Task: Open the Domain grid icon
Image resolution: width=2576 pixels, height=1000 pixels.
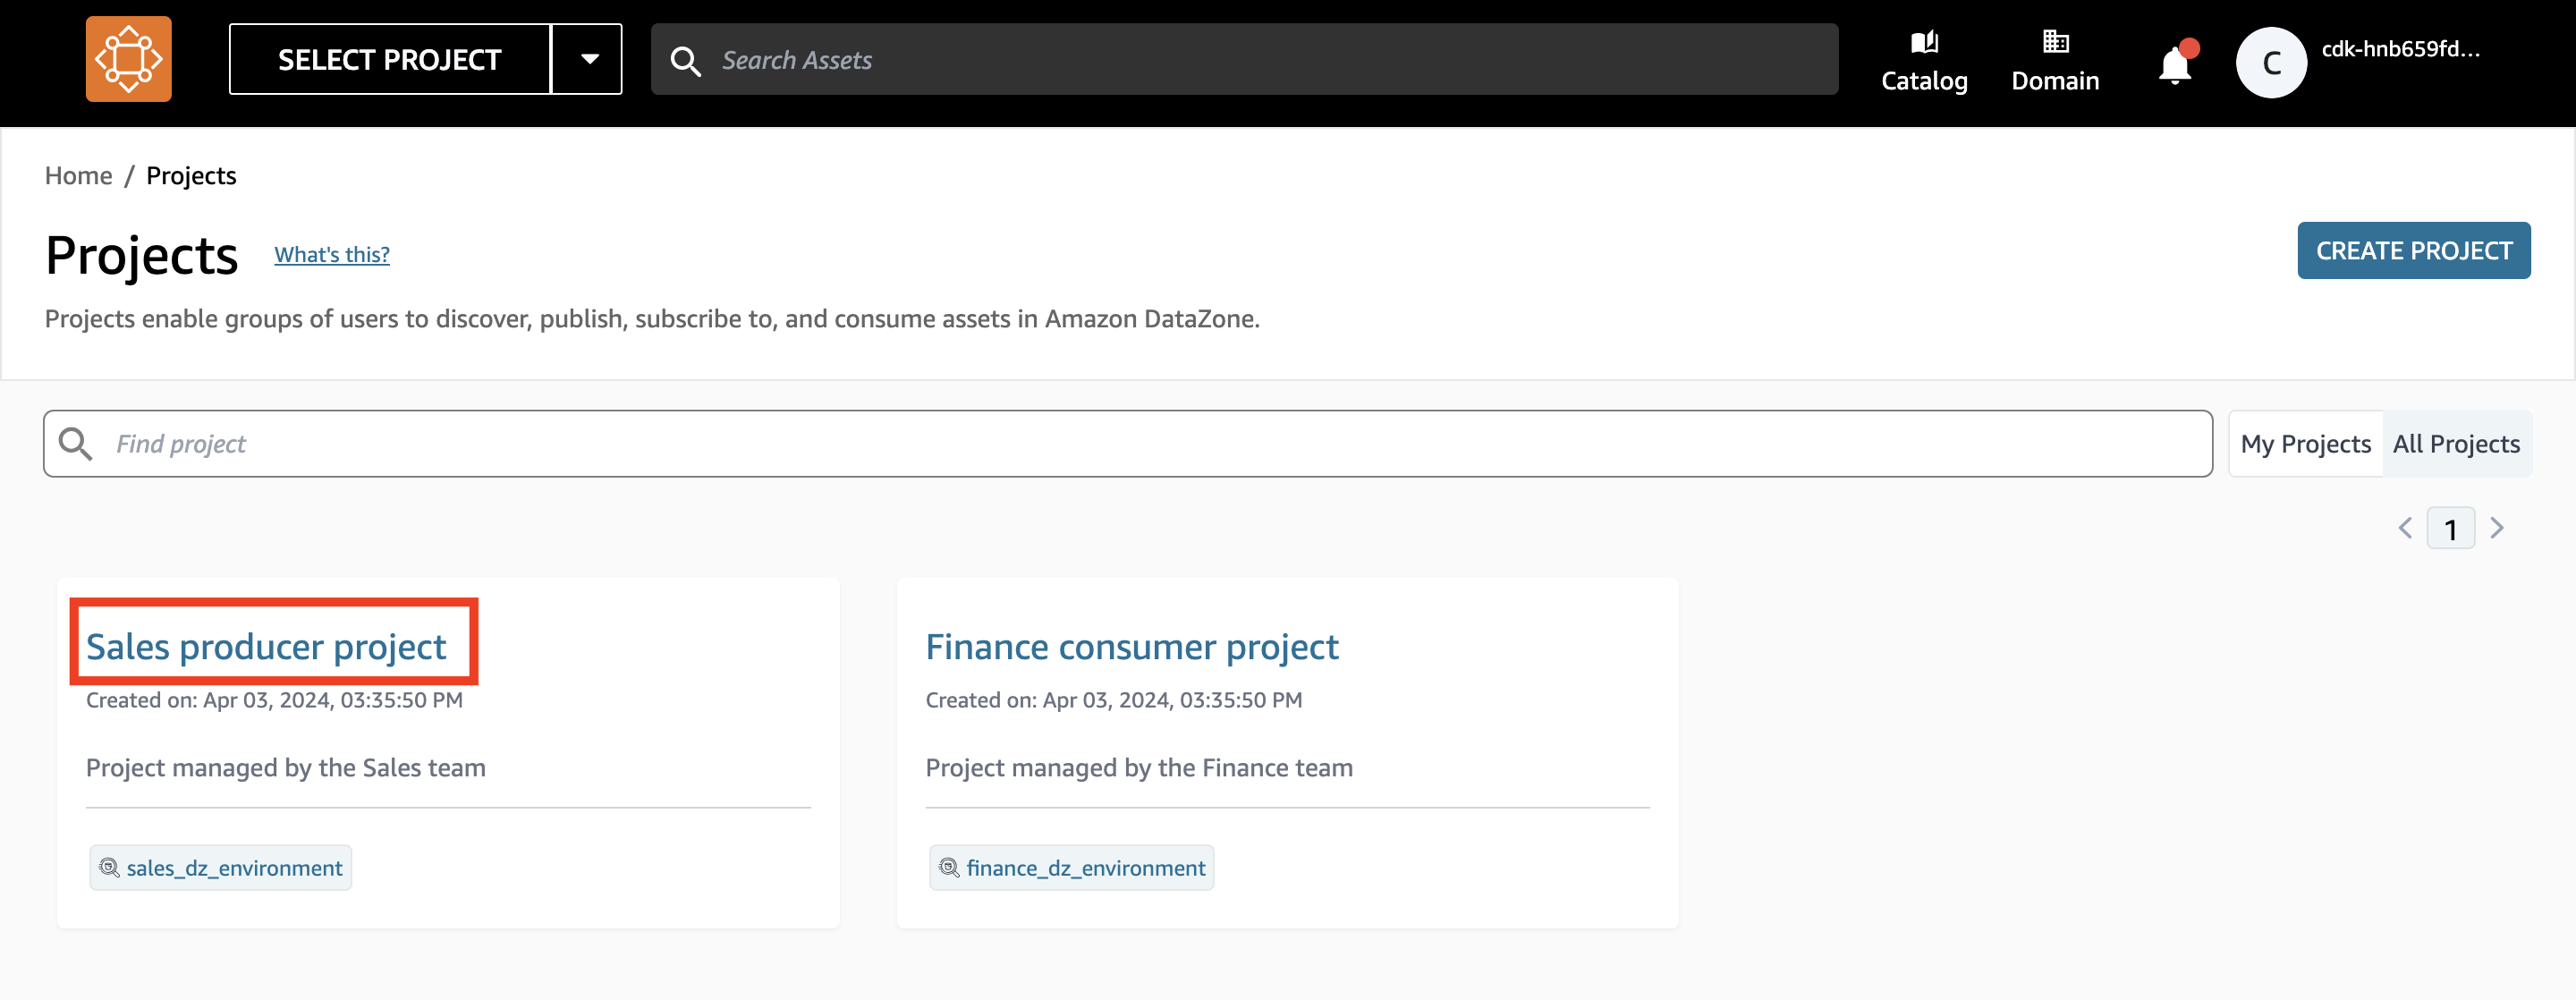Action: coord(2055,42)
